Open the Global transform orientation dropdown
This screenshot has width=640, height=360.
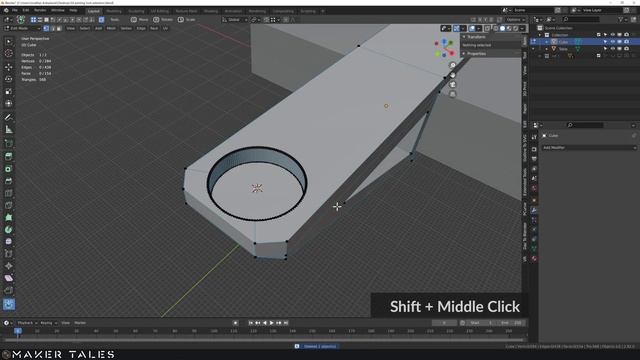[235, 20]
